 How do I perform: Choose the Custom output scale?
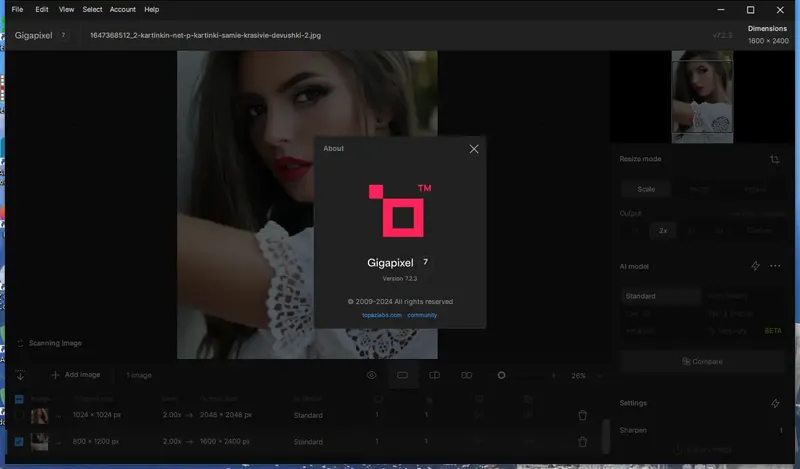point(759,231)
